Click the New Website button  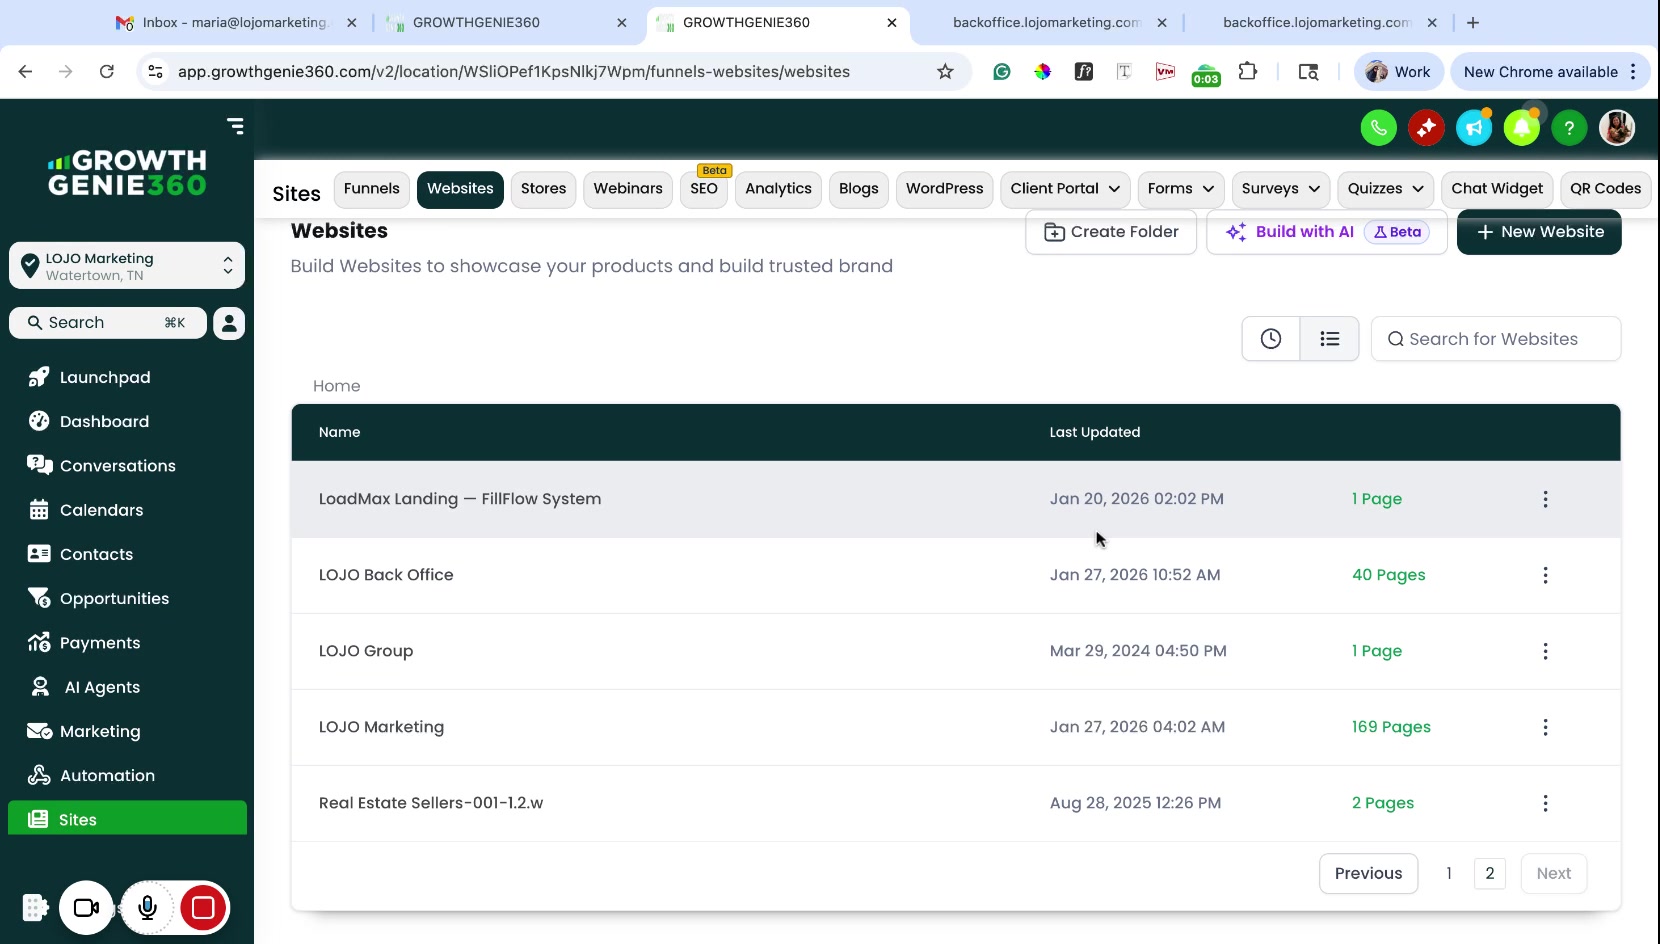[1539, 232]
